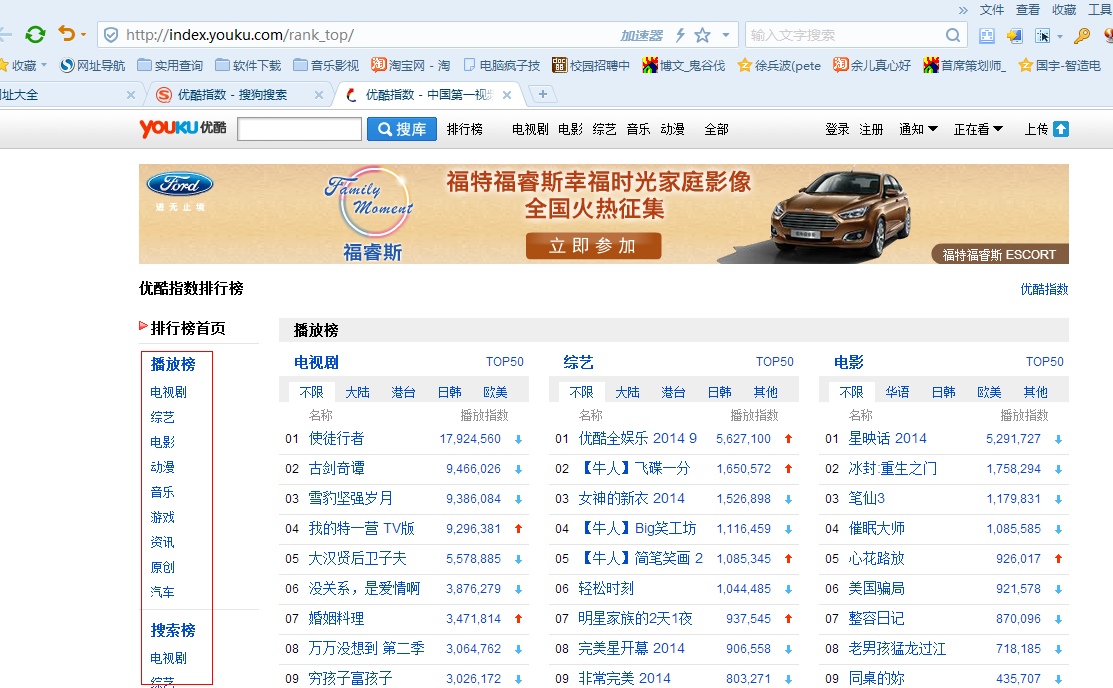
Task: Click the green browser refresh icon
Action: click(35, 34)
